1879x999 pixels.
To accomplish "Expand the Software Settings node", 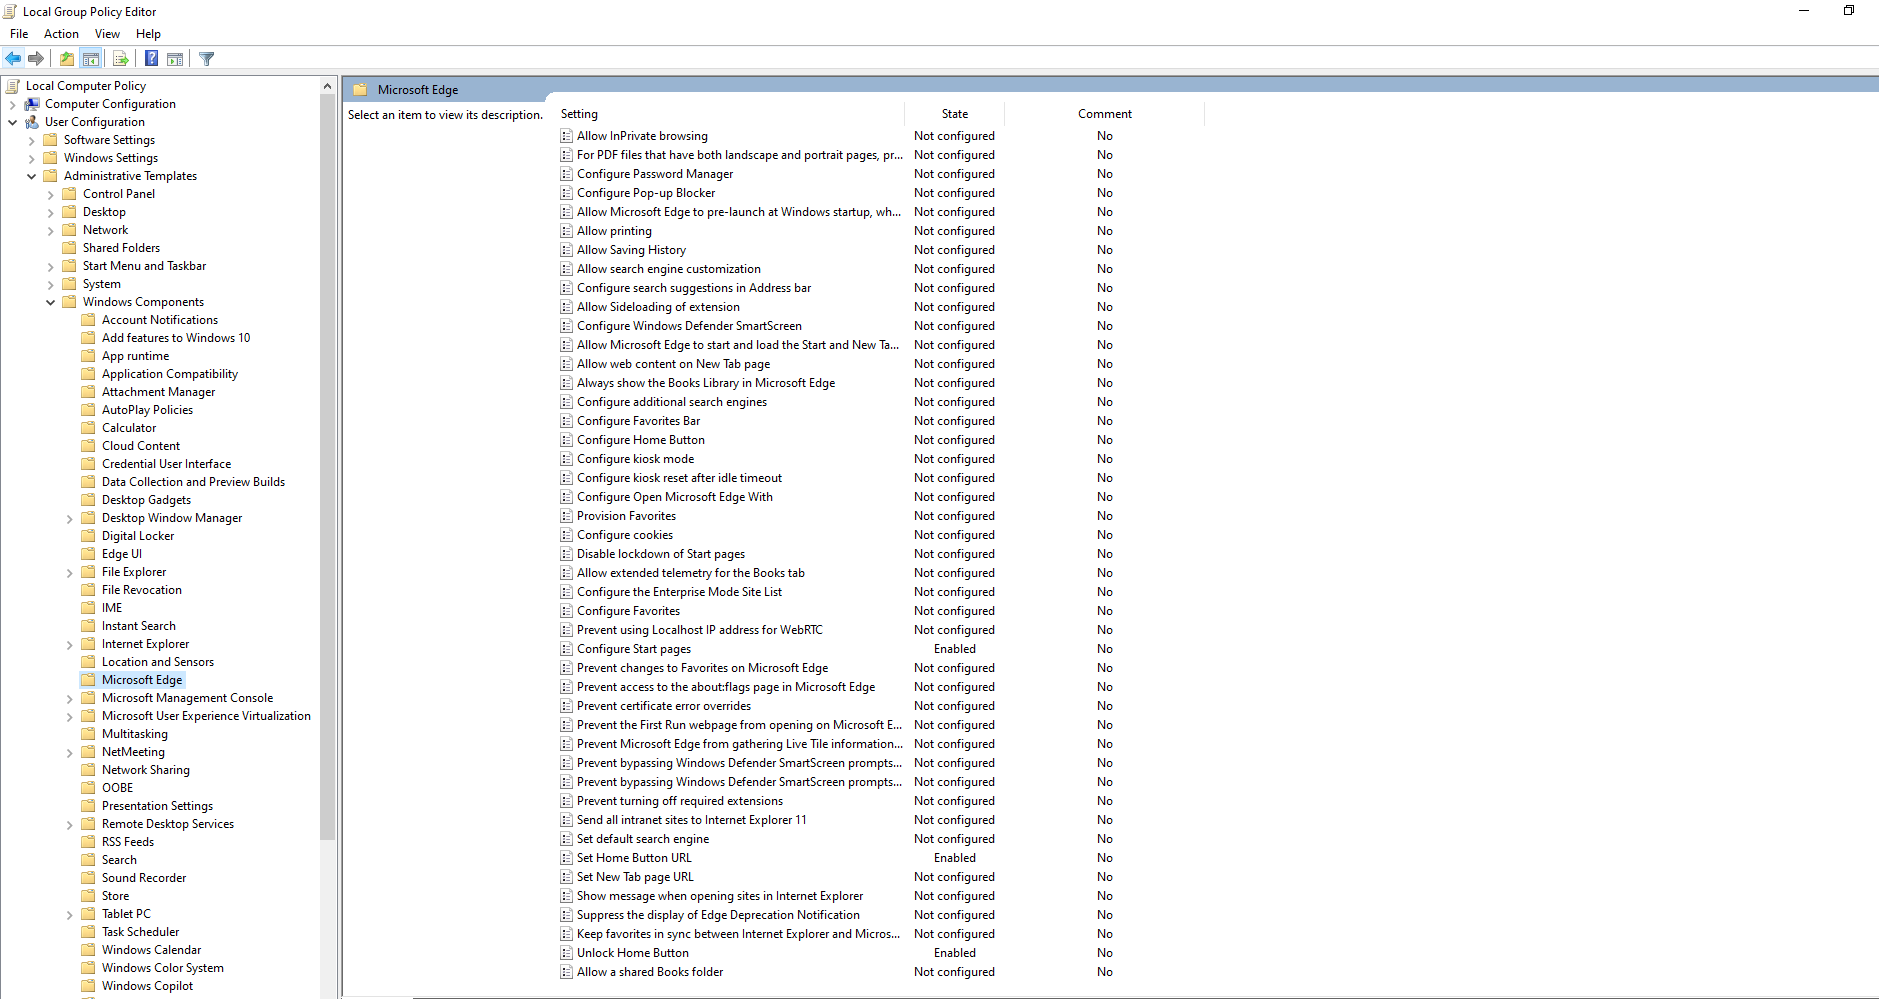I will tap(31, 140).
